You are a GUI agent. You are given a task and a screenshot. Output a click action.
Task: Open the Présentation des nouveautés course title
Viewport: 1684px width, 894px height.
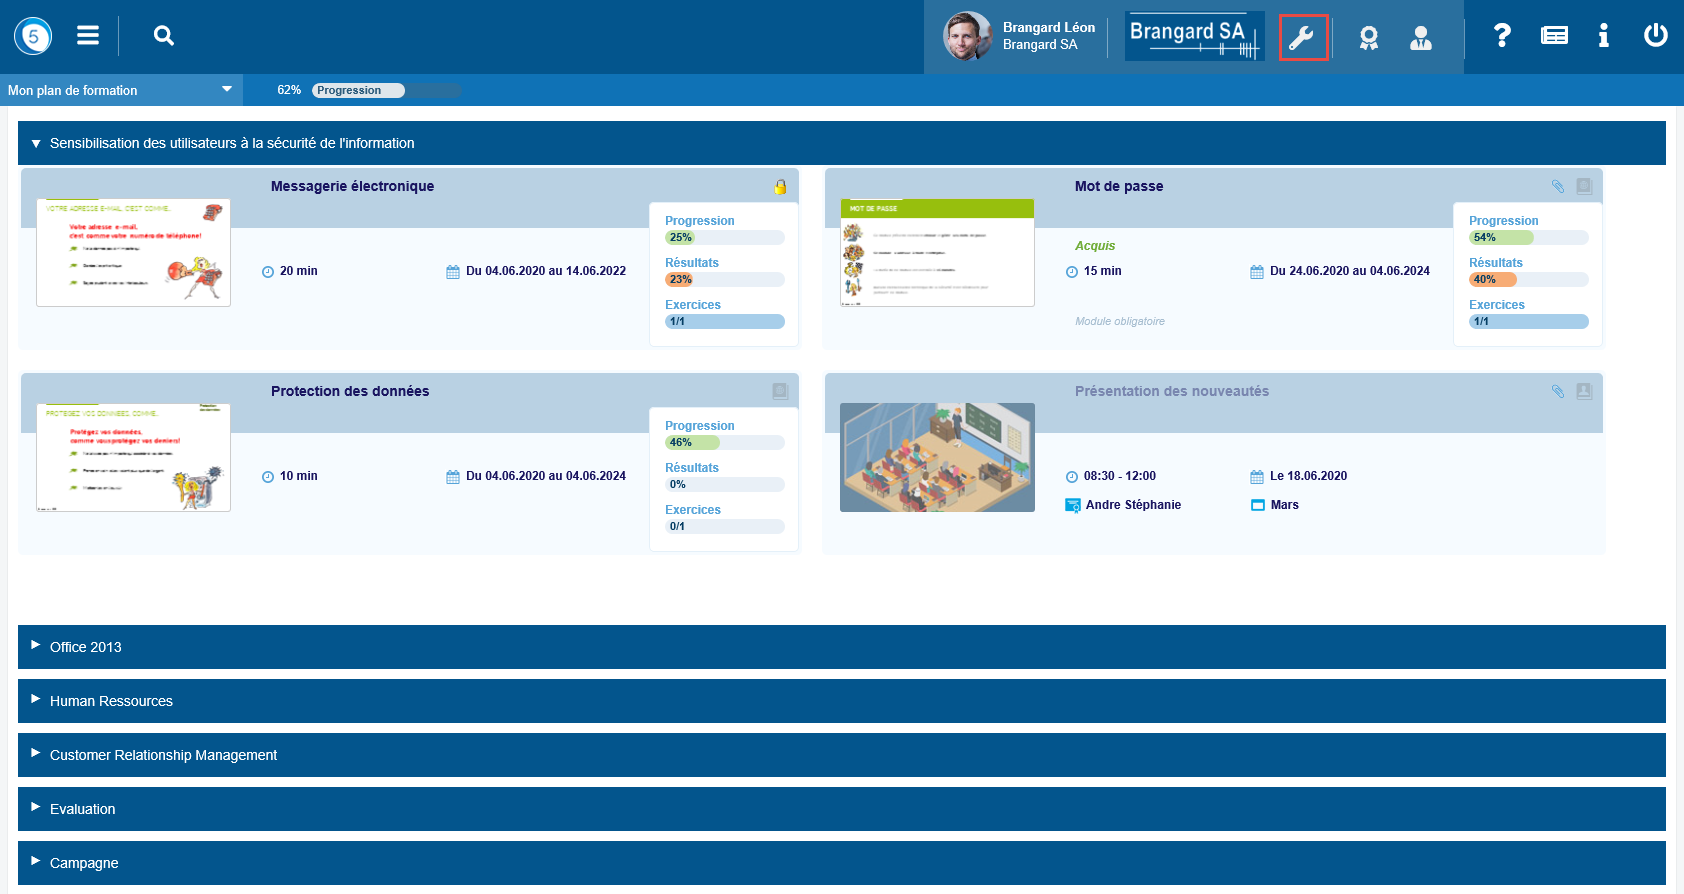[x=1171, y=391]
